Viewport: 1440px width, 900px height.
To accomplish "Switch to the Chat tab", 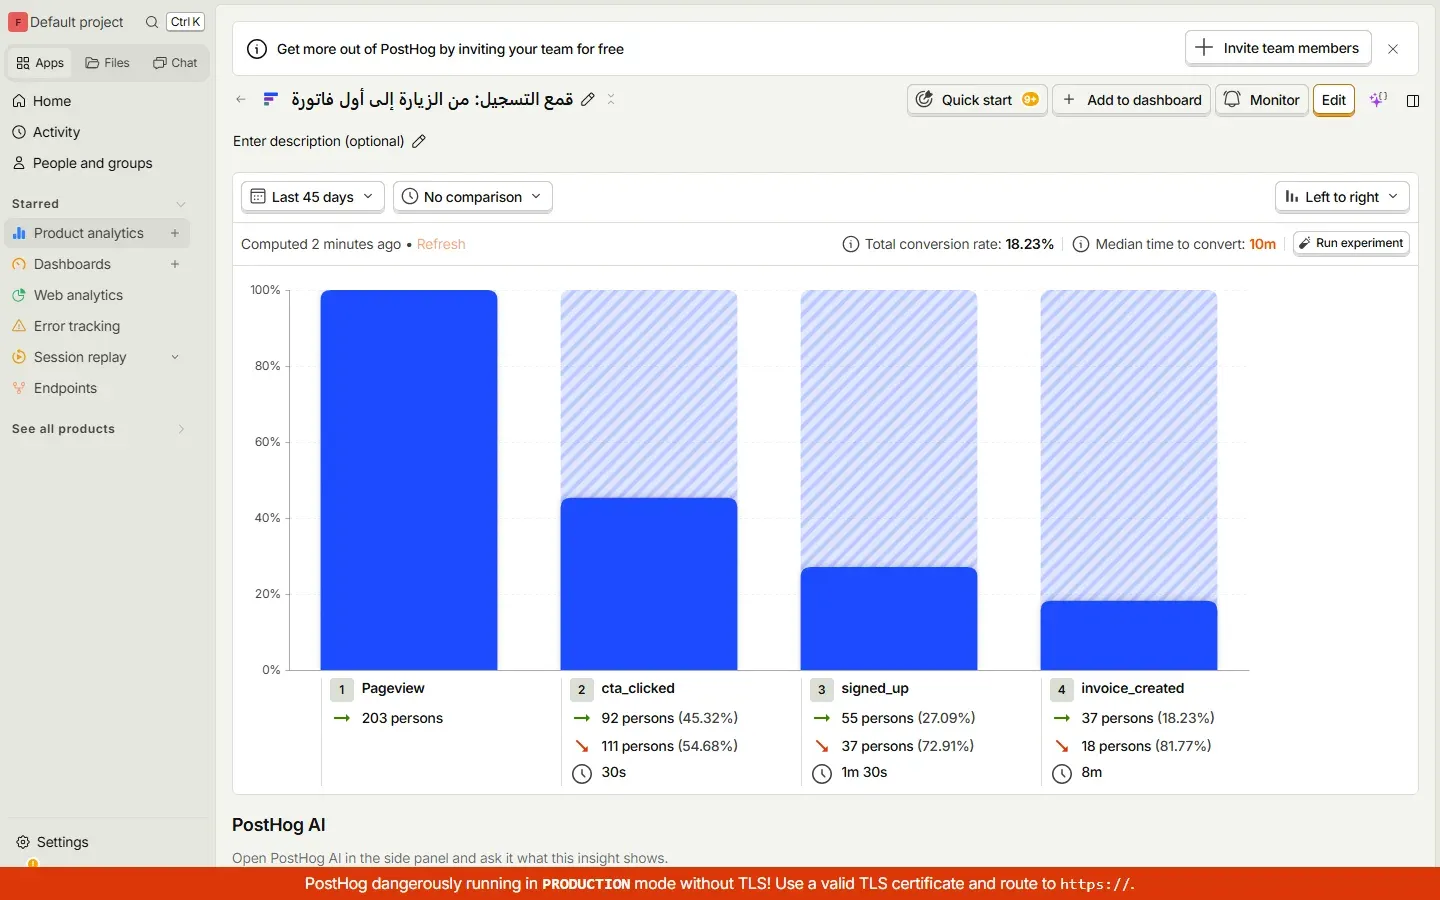I will point(175,63).
